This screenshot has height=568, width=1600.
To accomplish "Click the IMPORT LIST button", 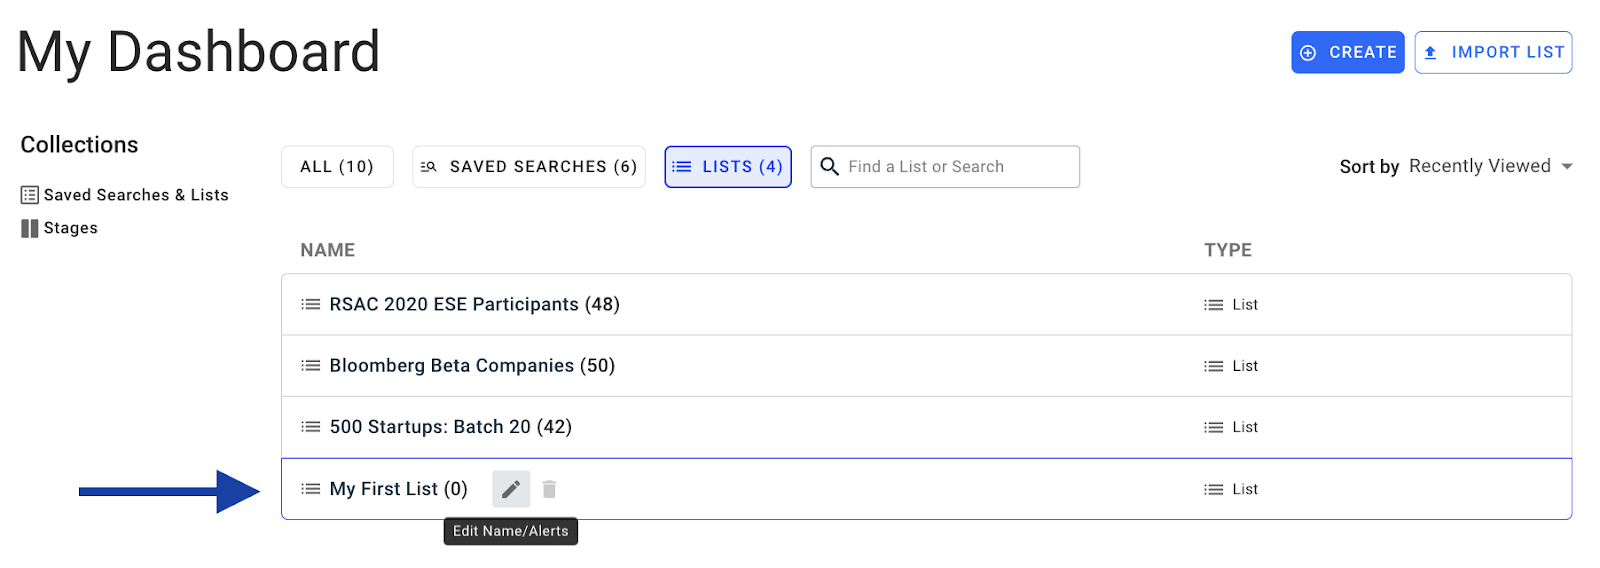I will [1493, 52].
